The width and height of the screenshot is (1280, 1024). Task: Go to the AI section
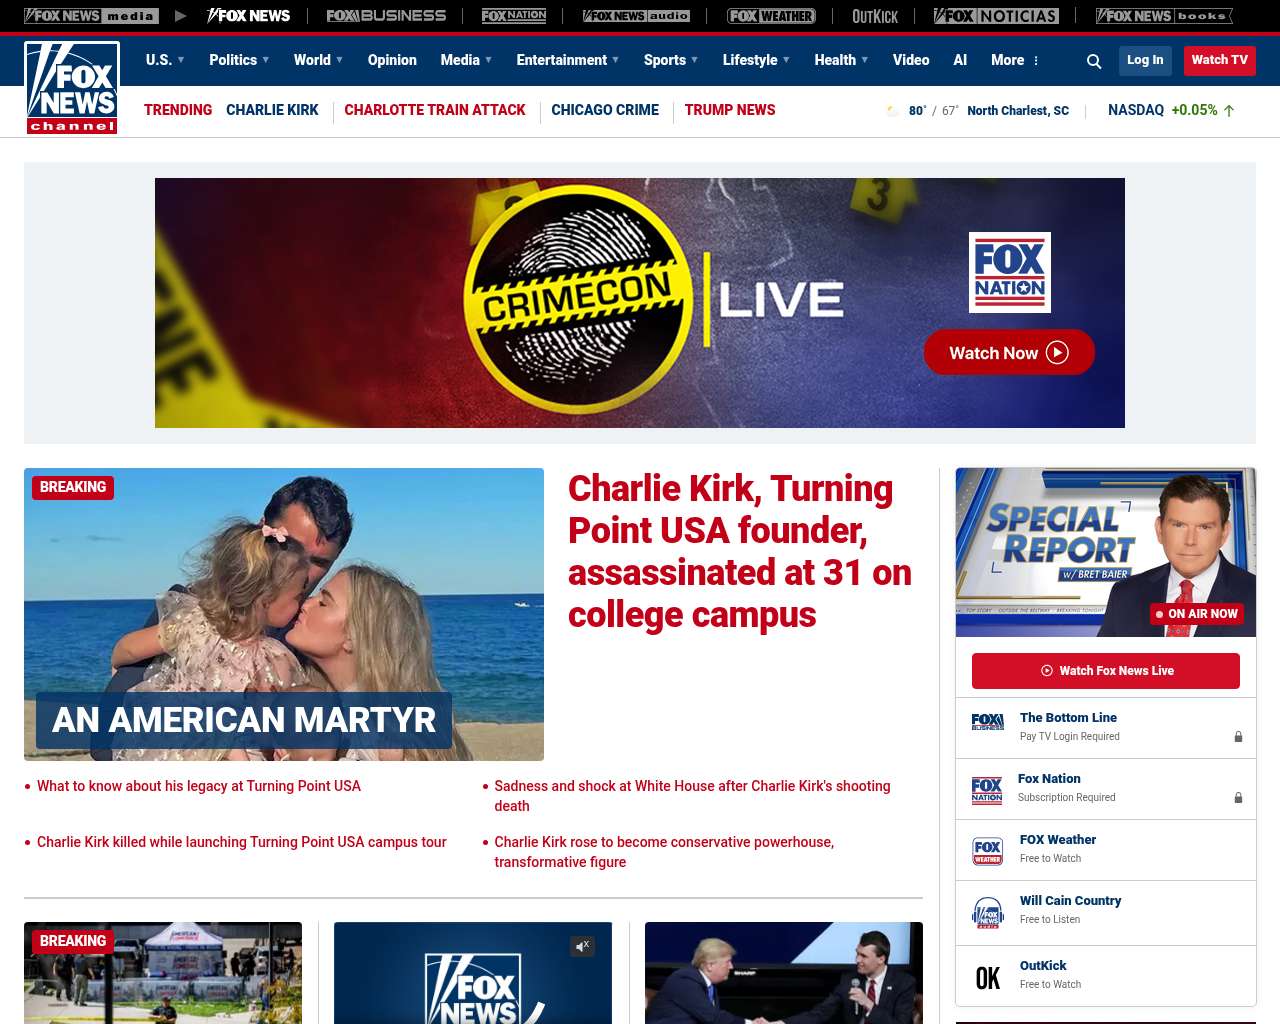(960, 60)
